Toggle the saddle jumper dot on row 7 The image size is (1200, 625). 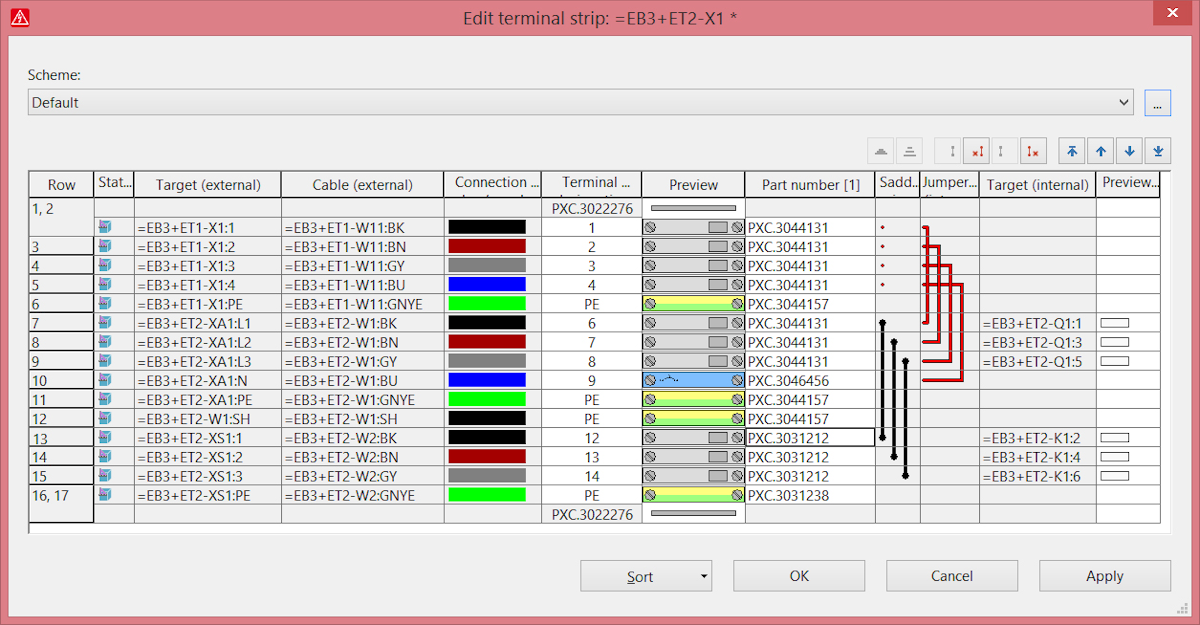click(x=882, y=322)
